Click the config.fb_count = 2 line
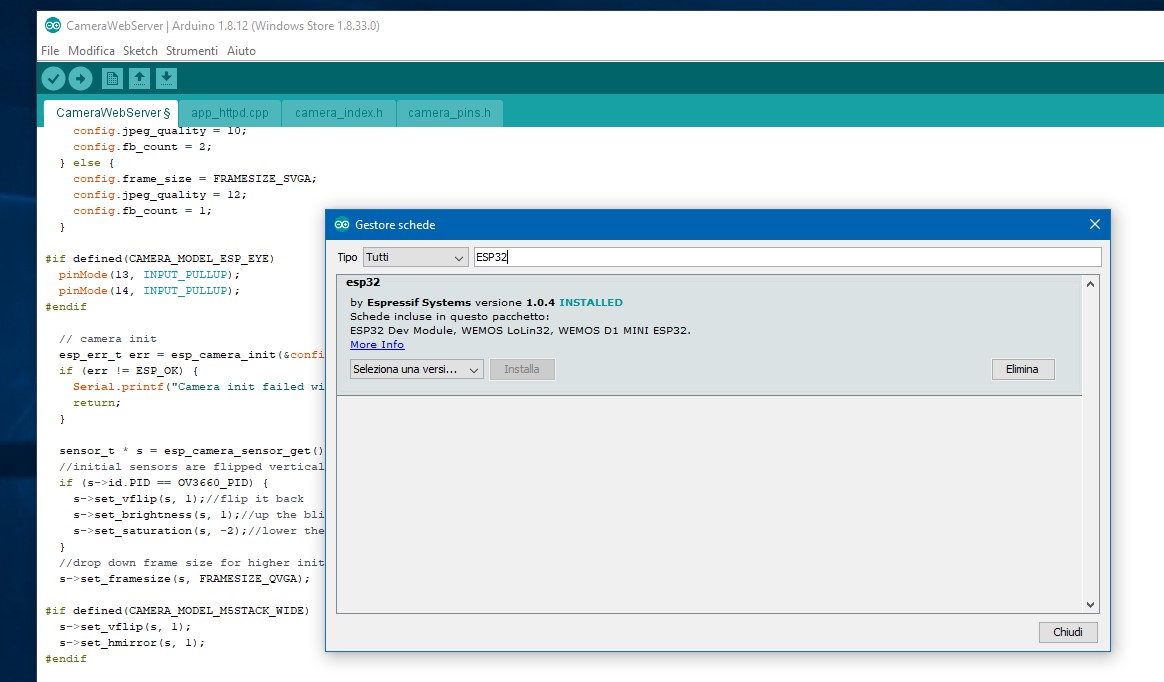 tap(142, 147)
